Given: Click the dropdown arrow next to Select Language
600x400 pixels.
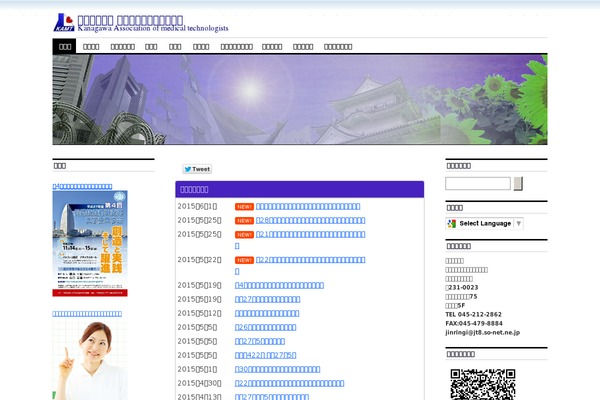Looking at the screenshot, I should point(518,224).
